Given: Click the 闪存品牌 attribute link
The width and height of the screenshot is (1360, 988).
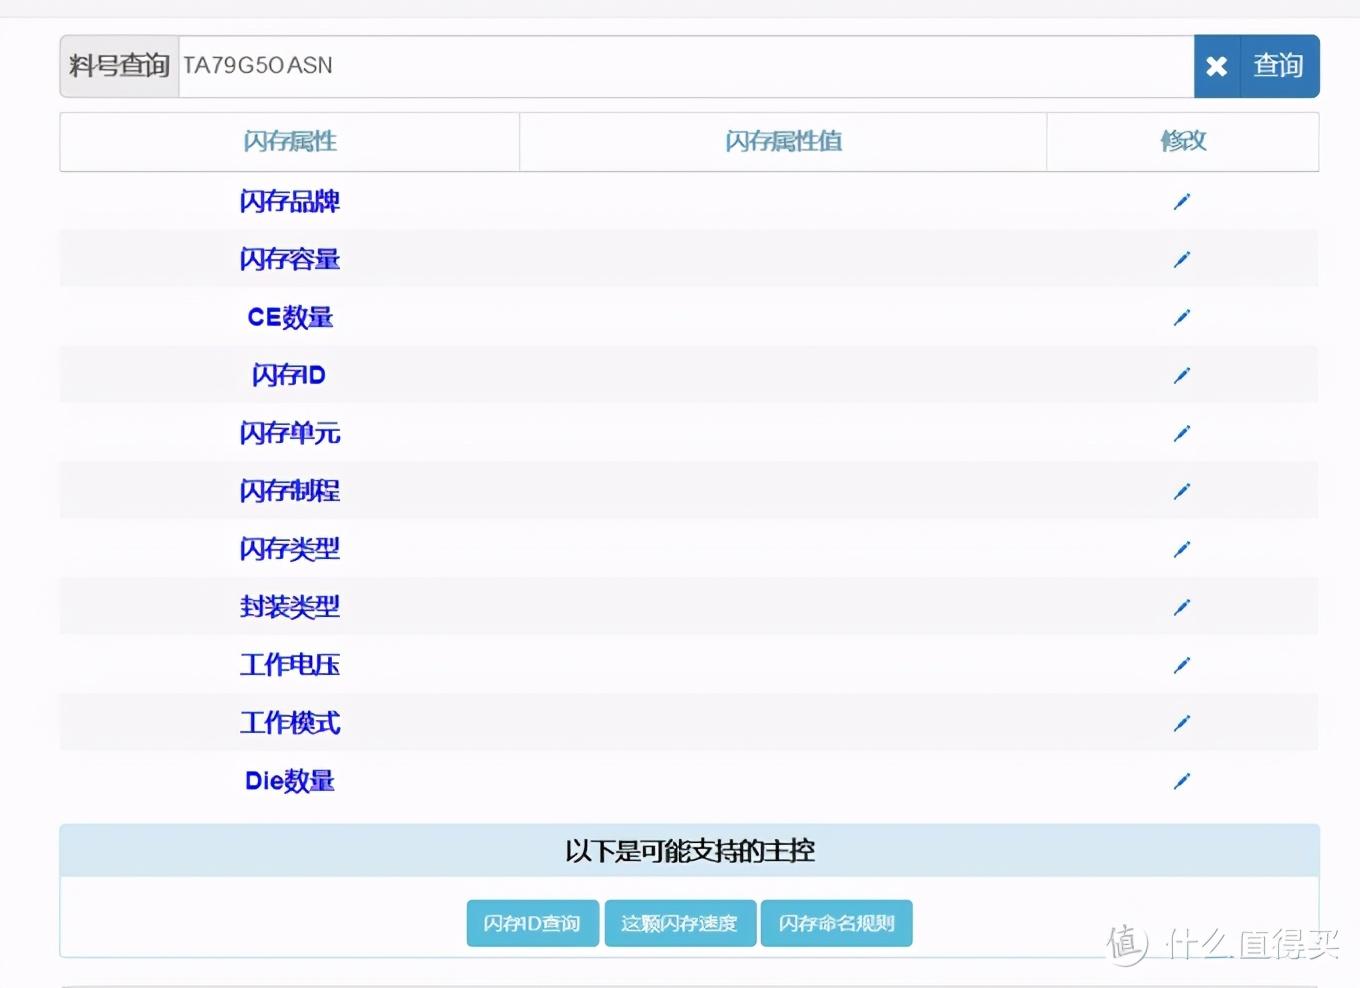Looking at the screenshot, I should tap(290, 201).
